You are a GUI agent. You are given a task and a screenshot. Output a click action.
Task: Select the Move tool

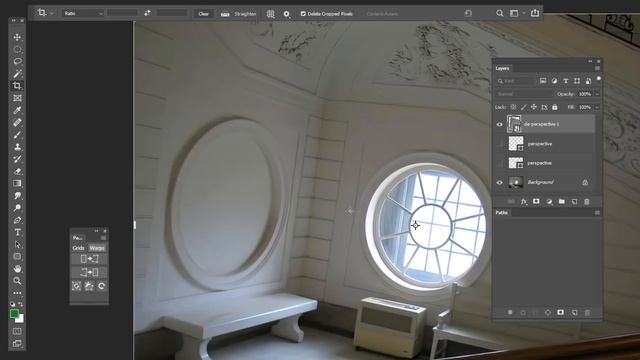point(17,38)
